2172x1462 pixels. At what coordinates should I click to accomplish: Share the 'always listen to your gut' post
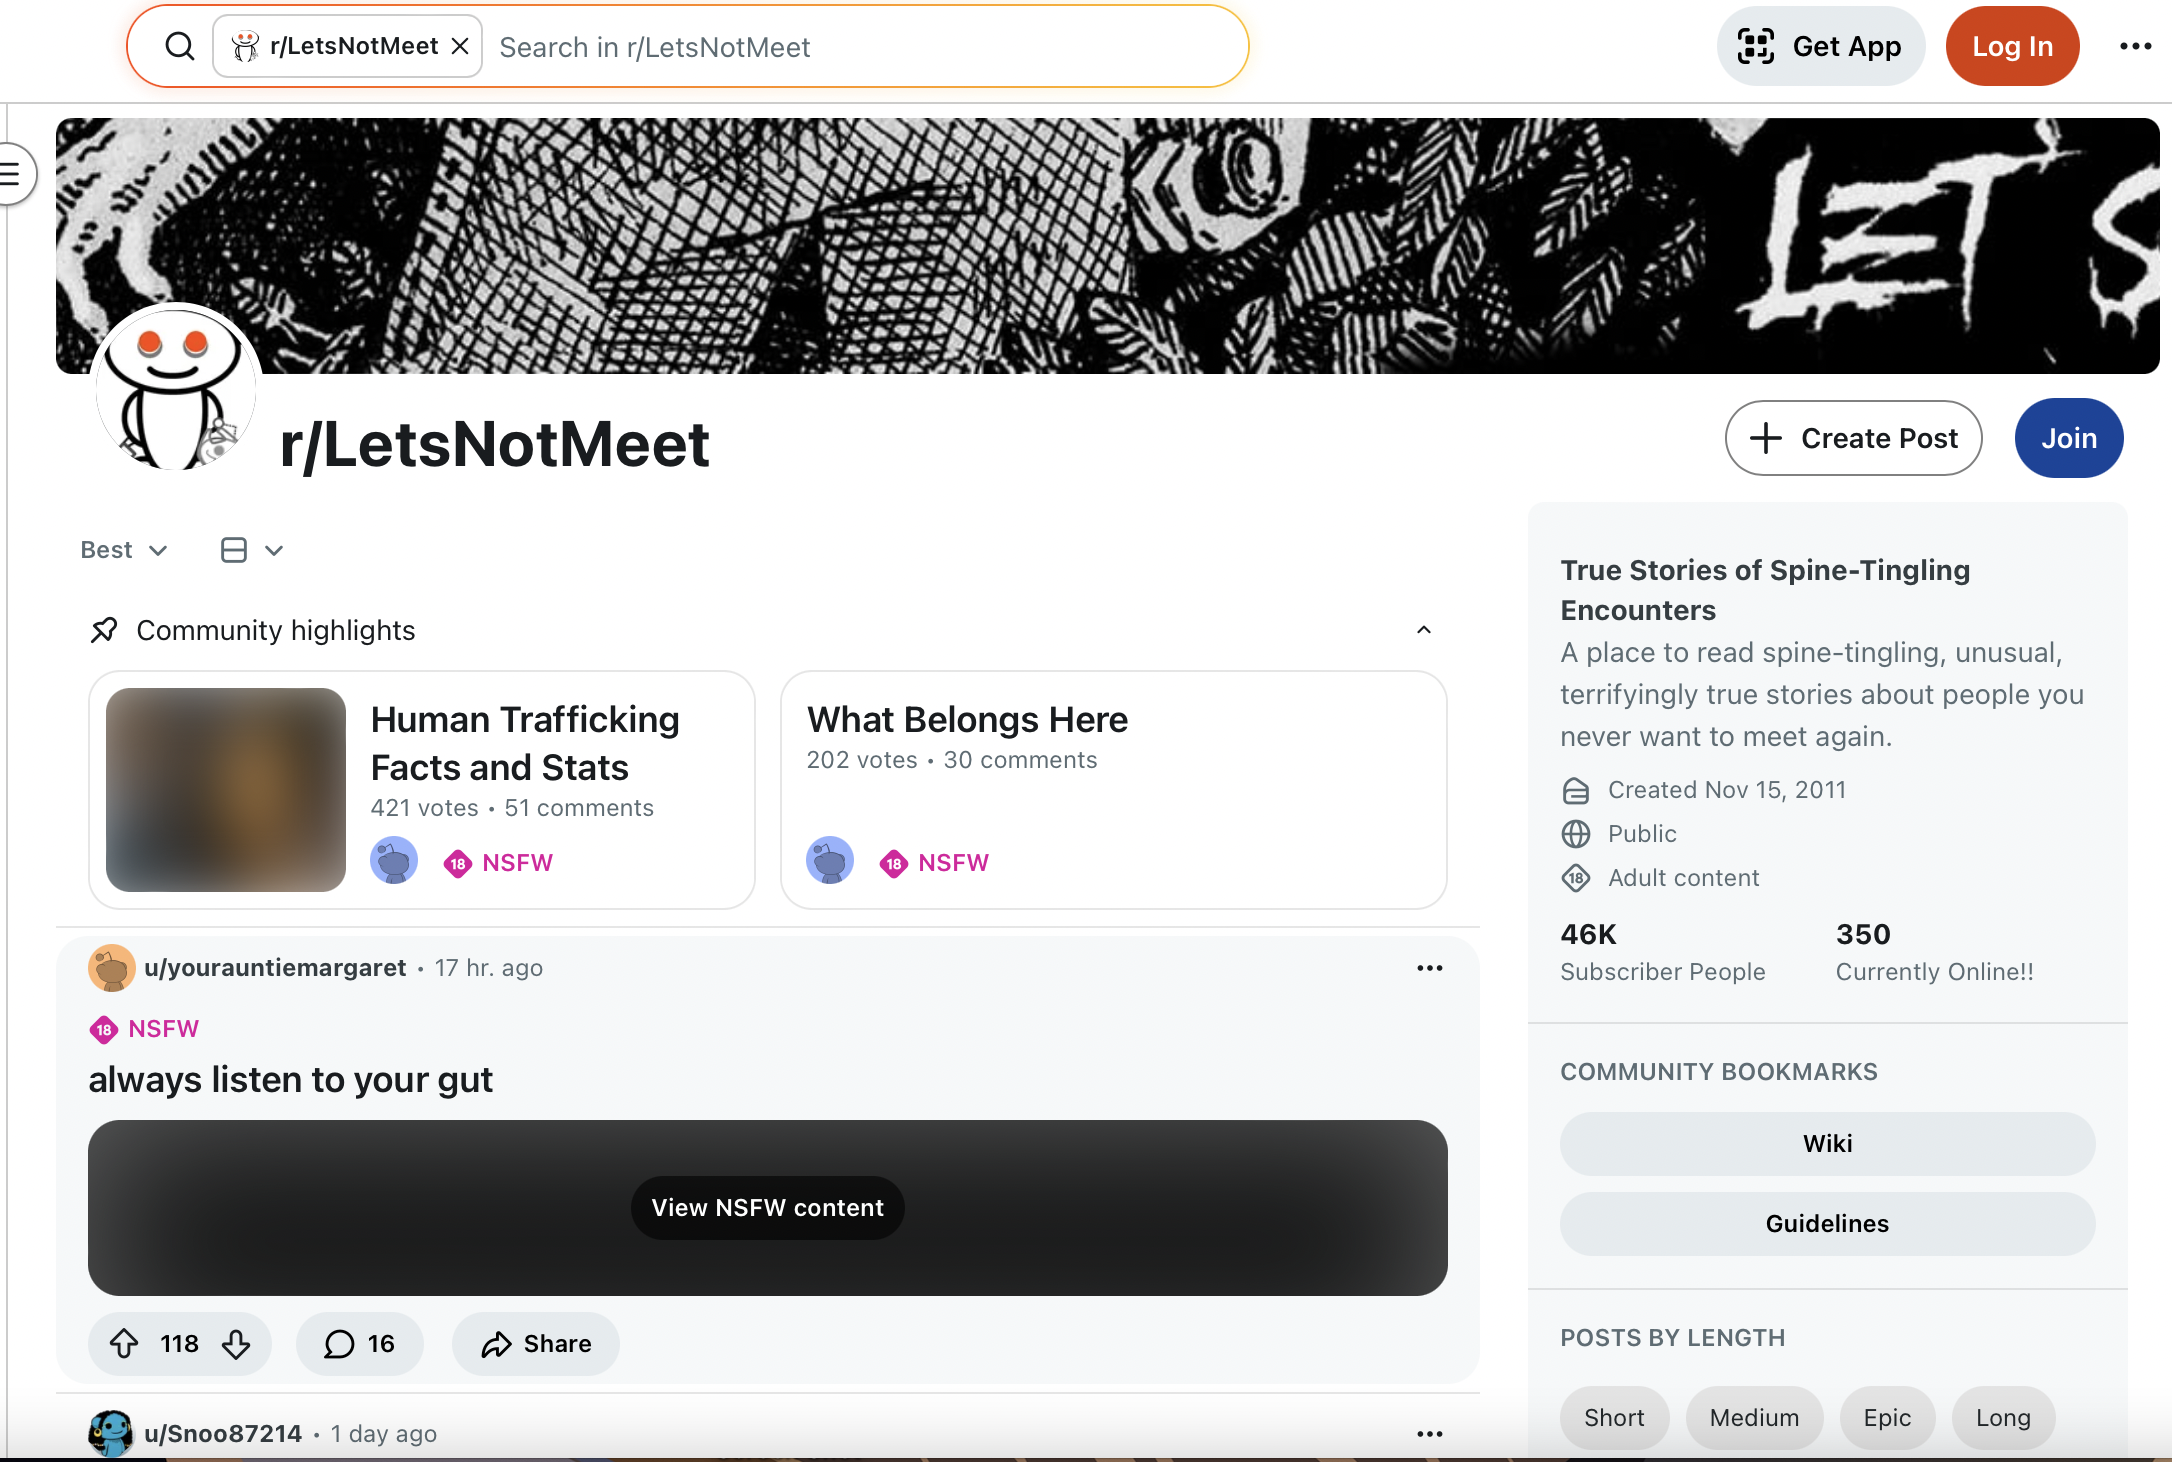pyautogui.click(x=536, y=1343)
